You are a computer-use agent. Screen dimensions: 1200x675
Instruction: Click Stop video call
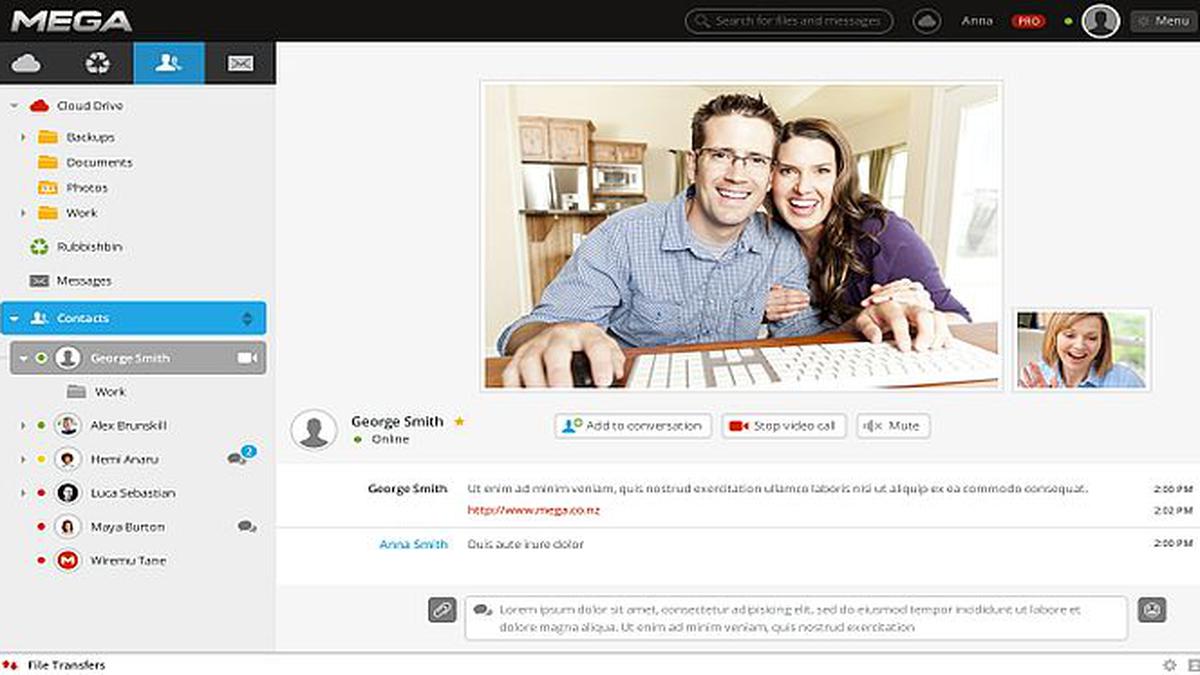pos(784,425)
